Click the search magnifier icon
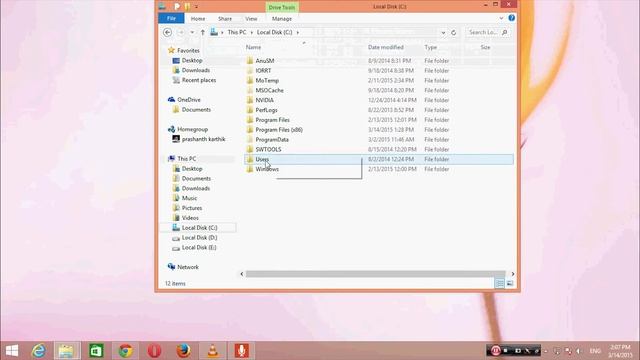 (x=504, y=32)
